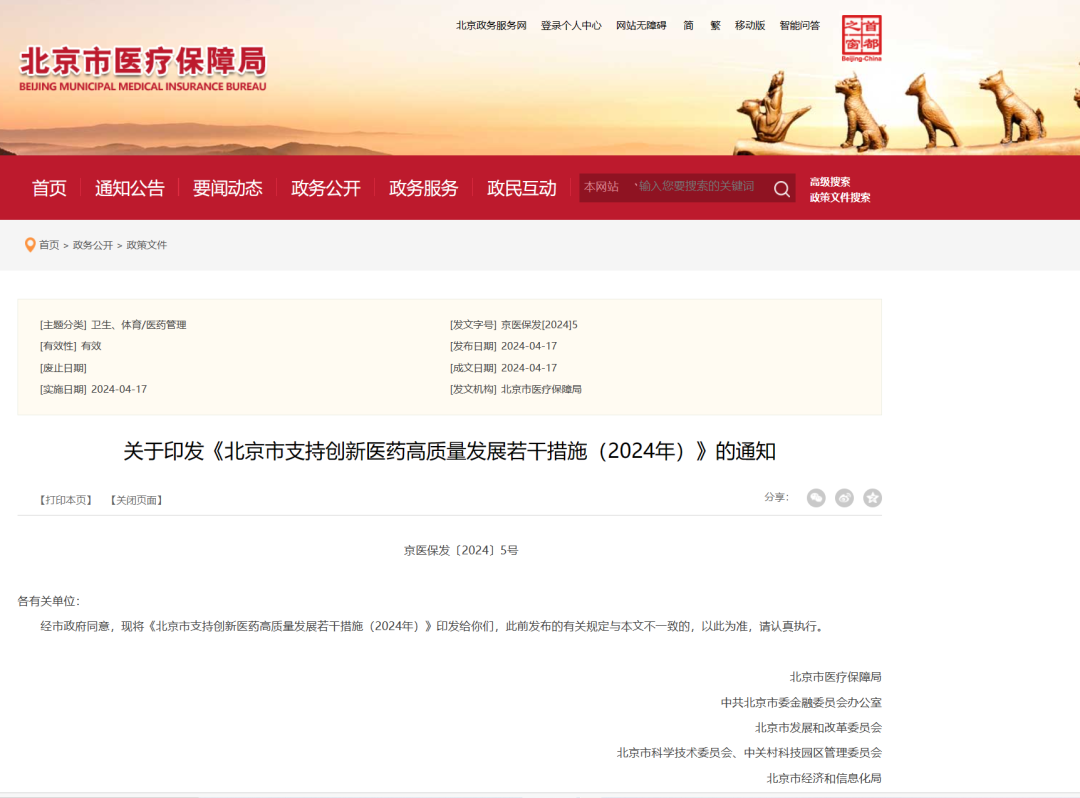The height and width of the screenshot is (798, 1080).
Task: Click the signature line 北京市经济和信息化局
Action: pyautogui.click(x=824, y=779)
